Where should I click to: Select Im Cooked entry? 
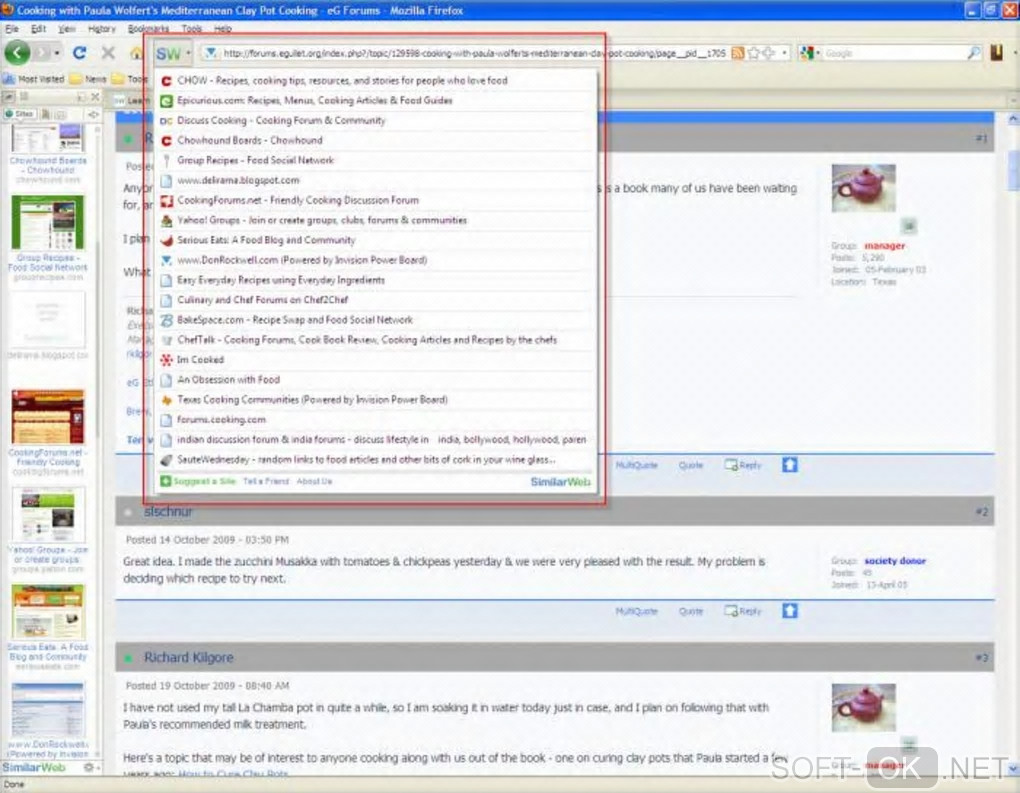(376, 360)
